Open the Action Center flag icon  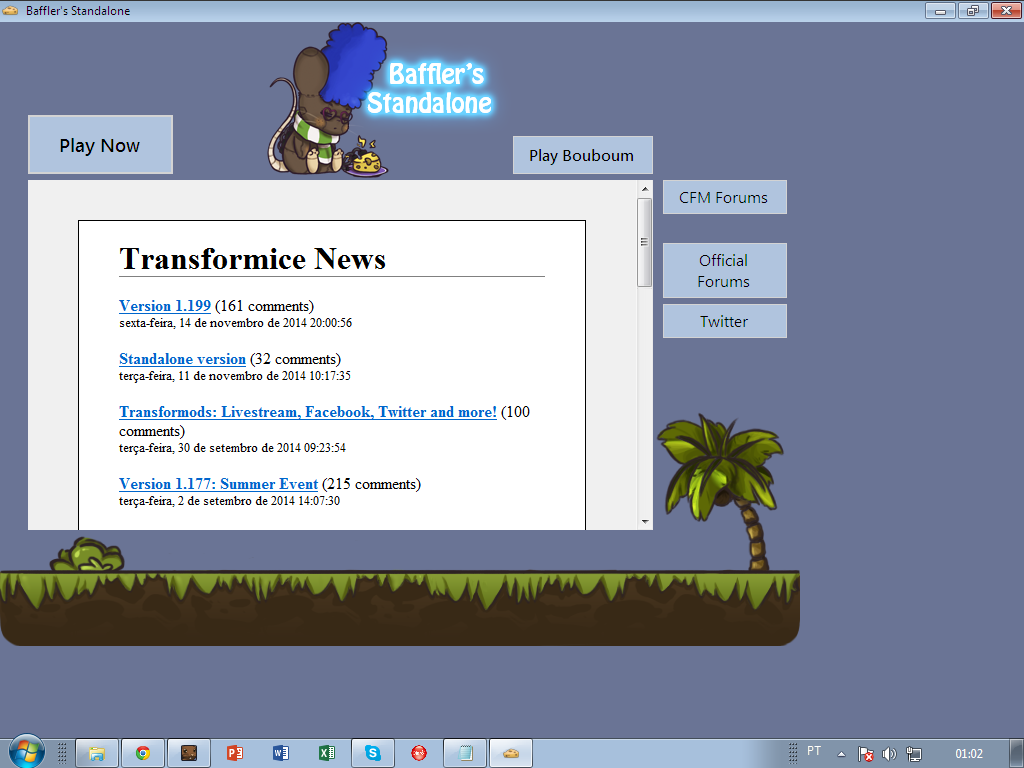[x=867, y=753]
